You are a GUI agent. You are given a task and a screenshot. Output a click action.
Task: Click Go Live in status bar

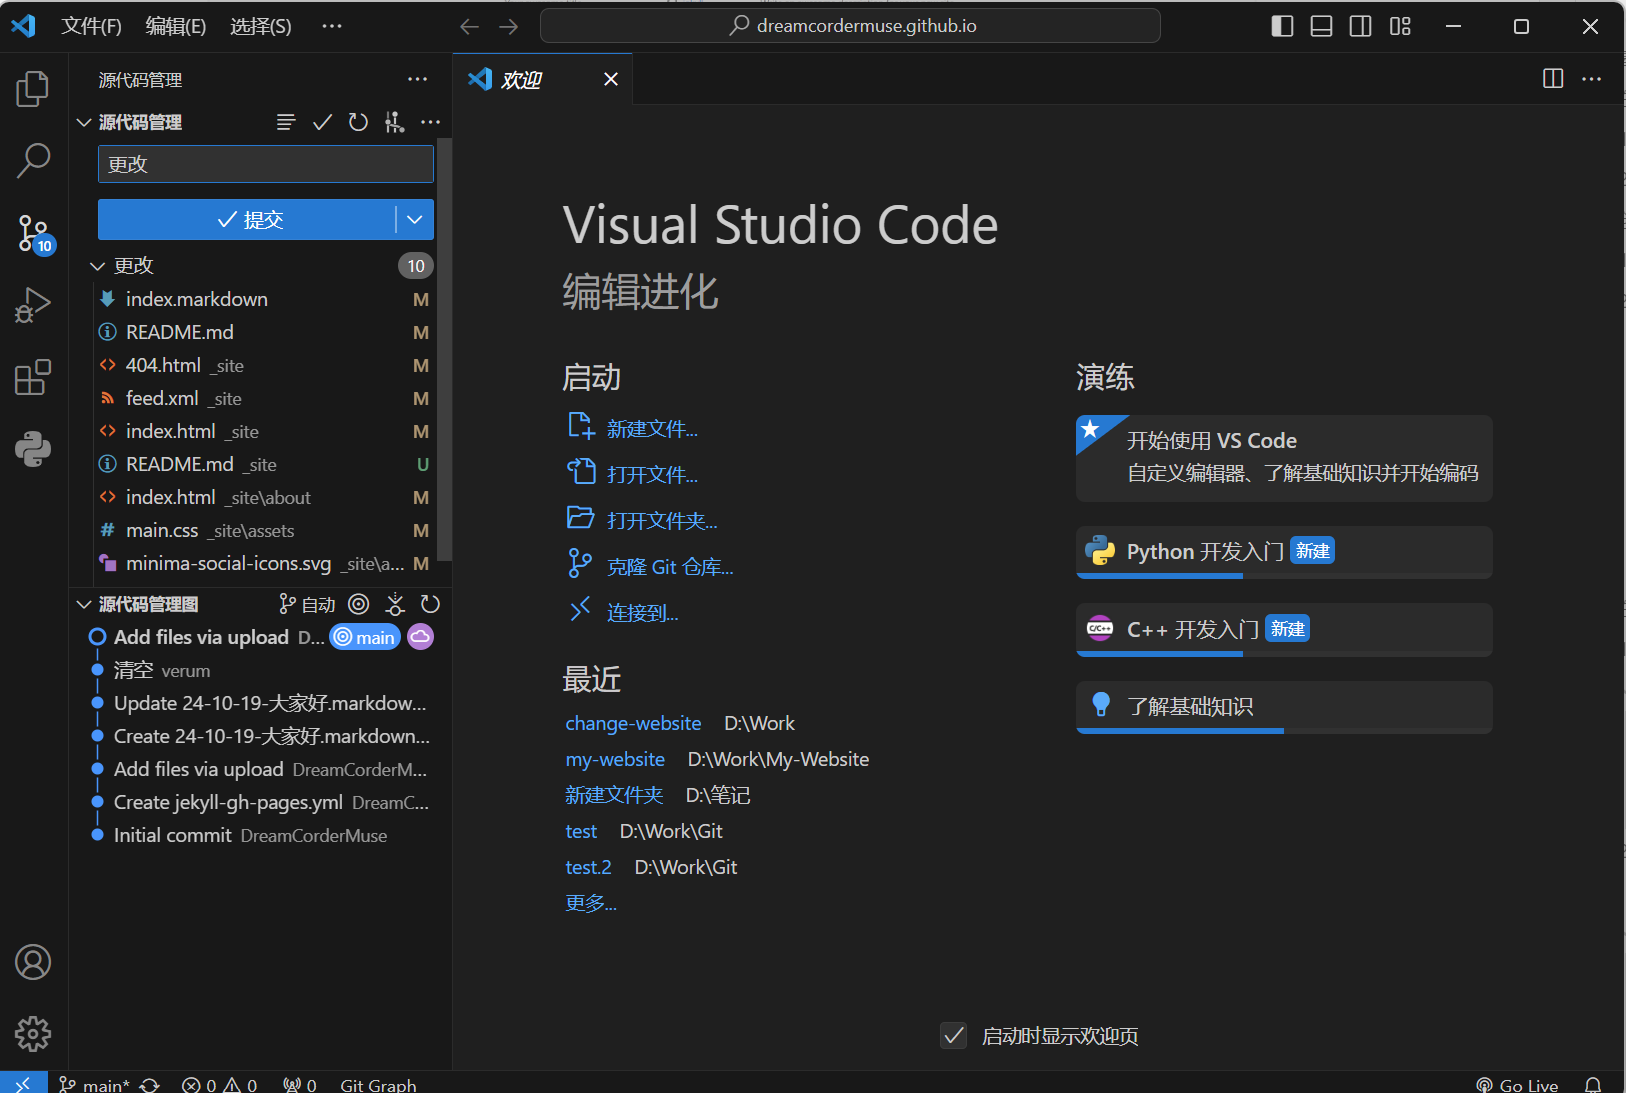pyautogui.click(x=1517, y=1085)
